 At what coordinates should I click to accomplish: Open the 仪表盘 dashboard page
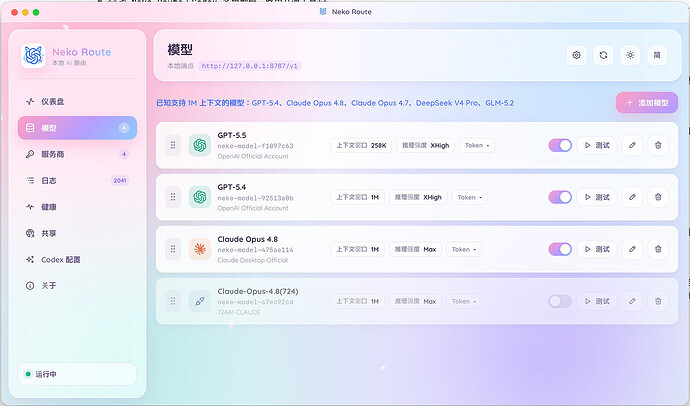pyautogui.click(x=77, y=102)
